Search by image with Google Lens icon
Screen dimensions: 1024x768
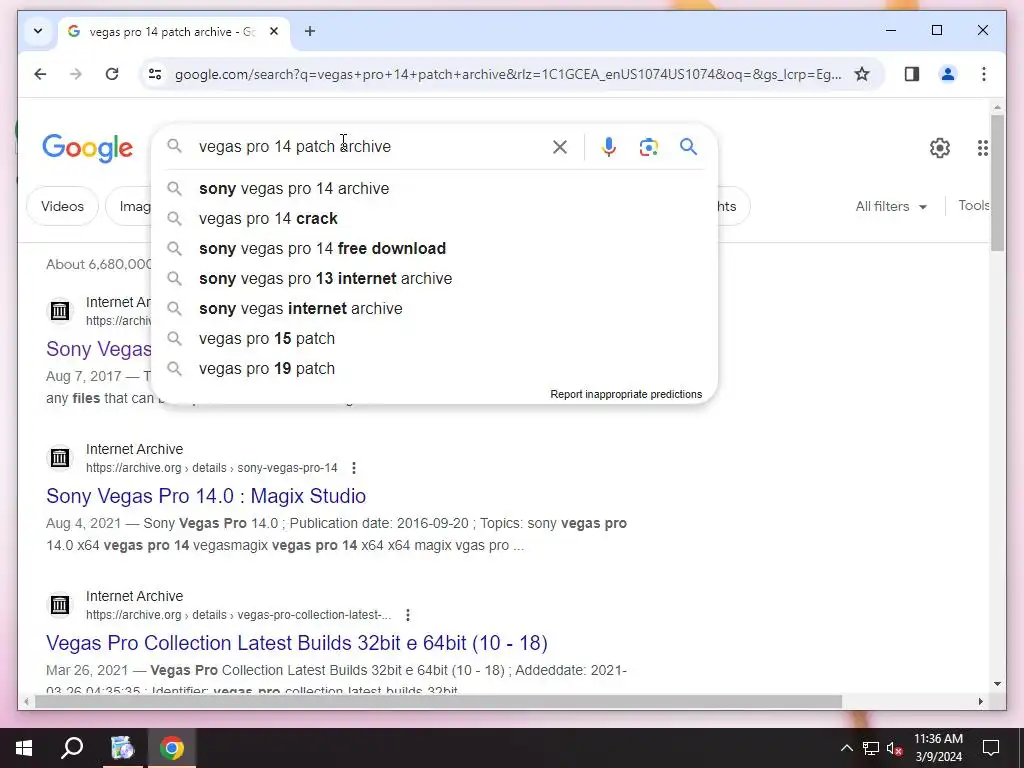(648, 147)
